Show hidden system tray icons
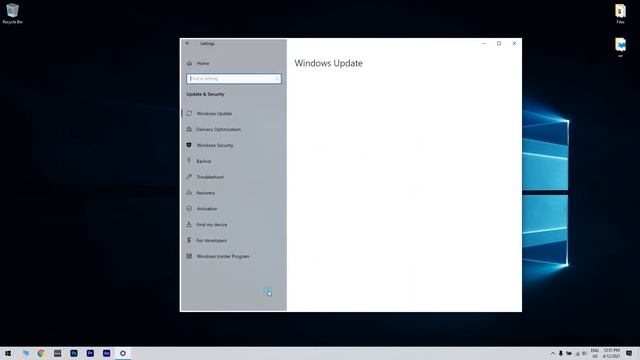Screen dimensions: 640x360 [553, 353]
